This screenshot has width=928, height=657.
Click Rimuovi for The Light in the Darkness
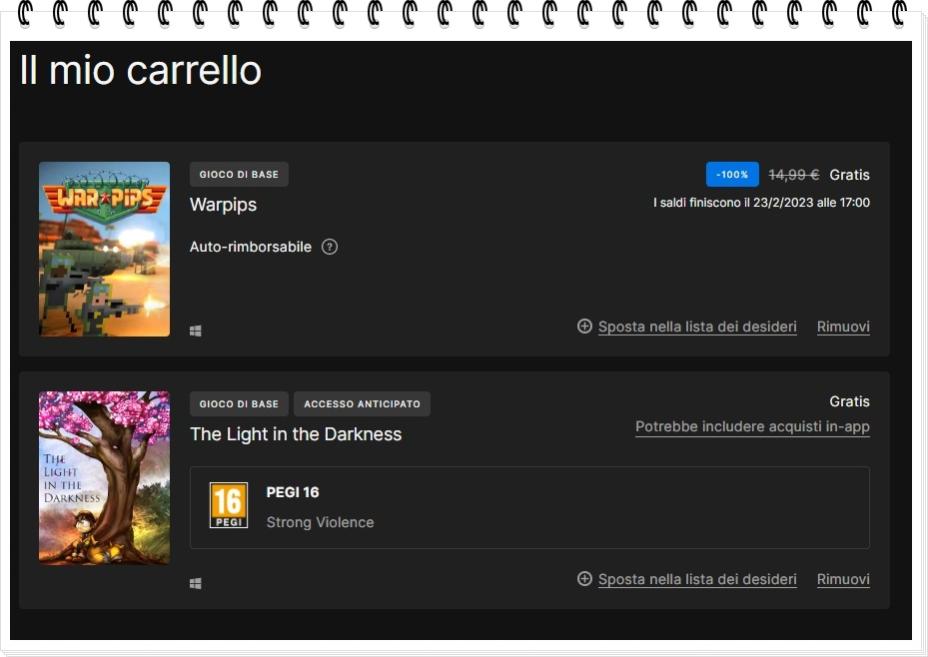(843, 580)
